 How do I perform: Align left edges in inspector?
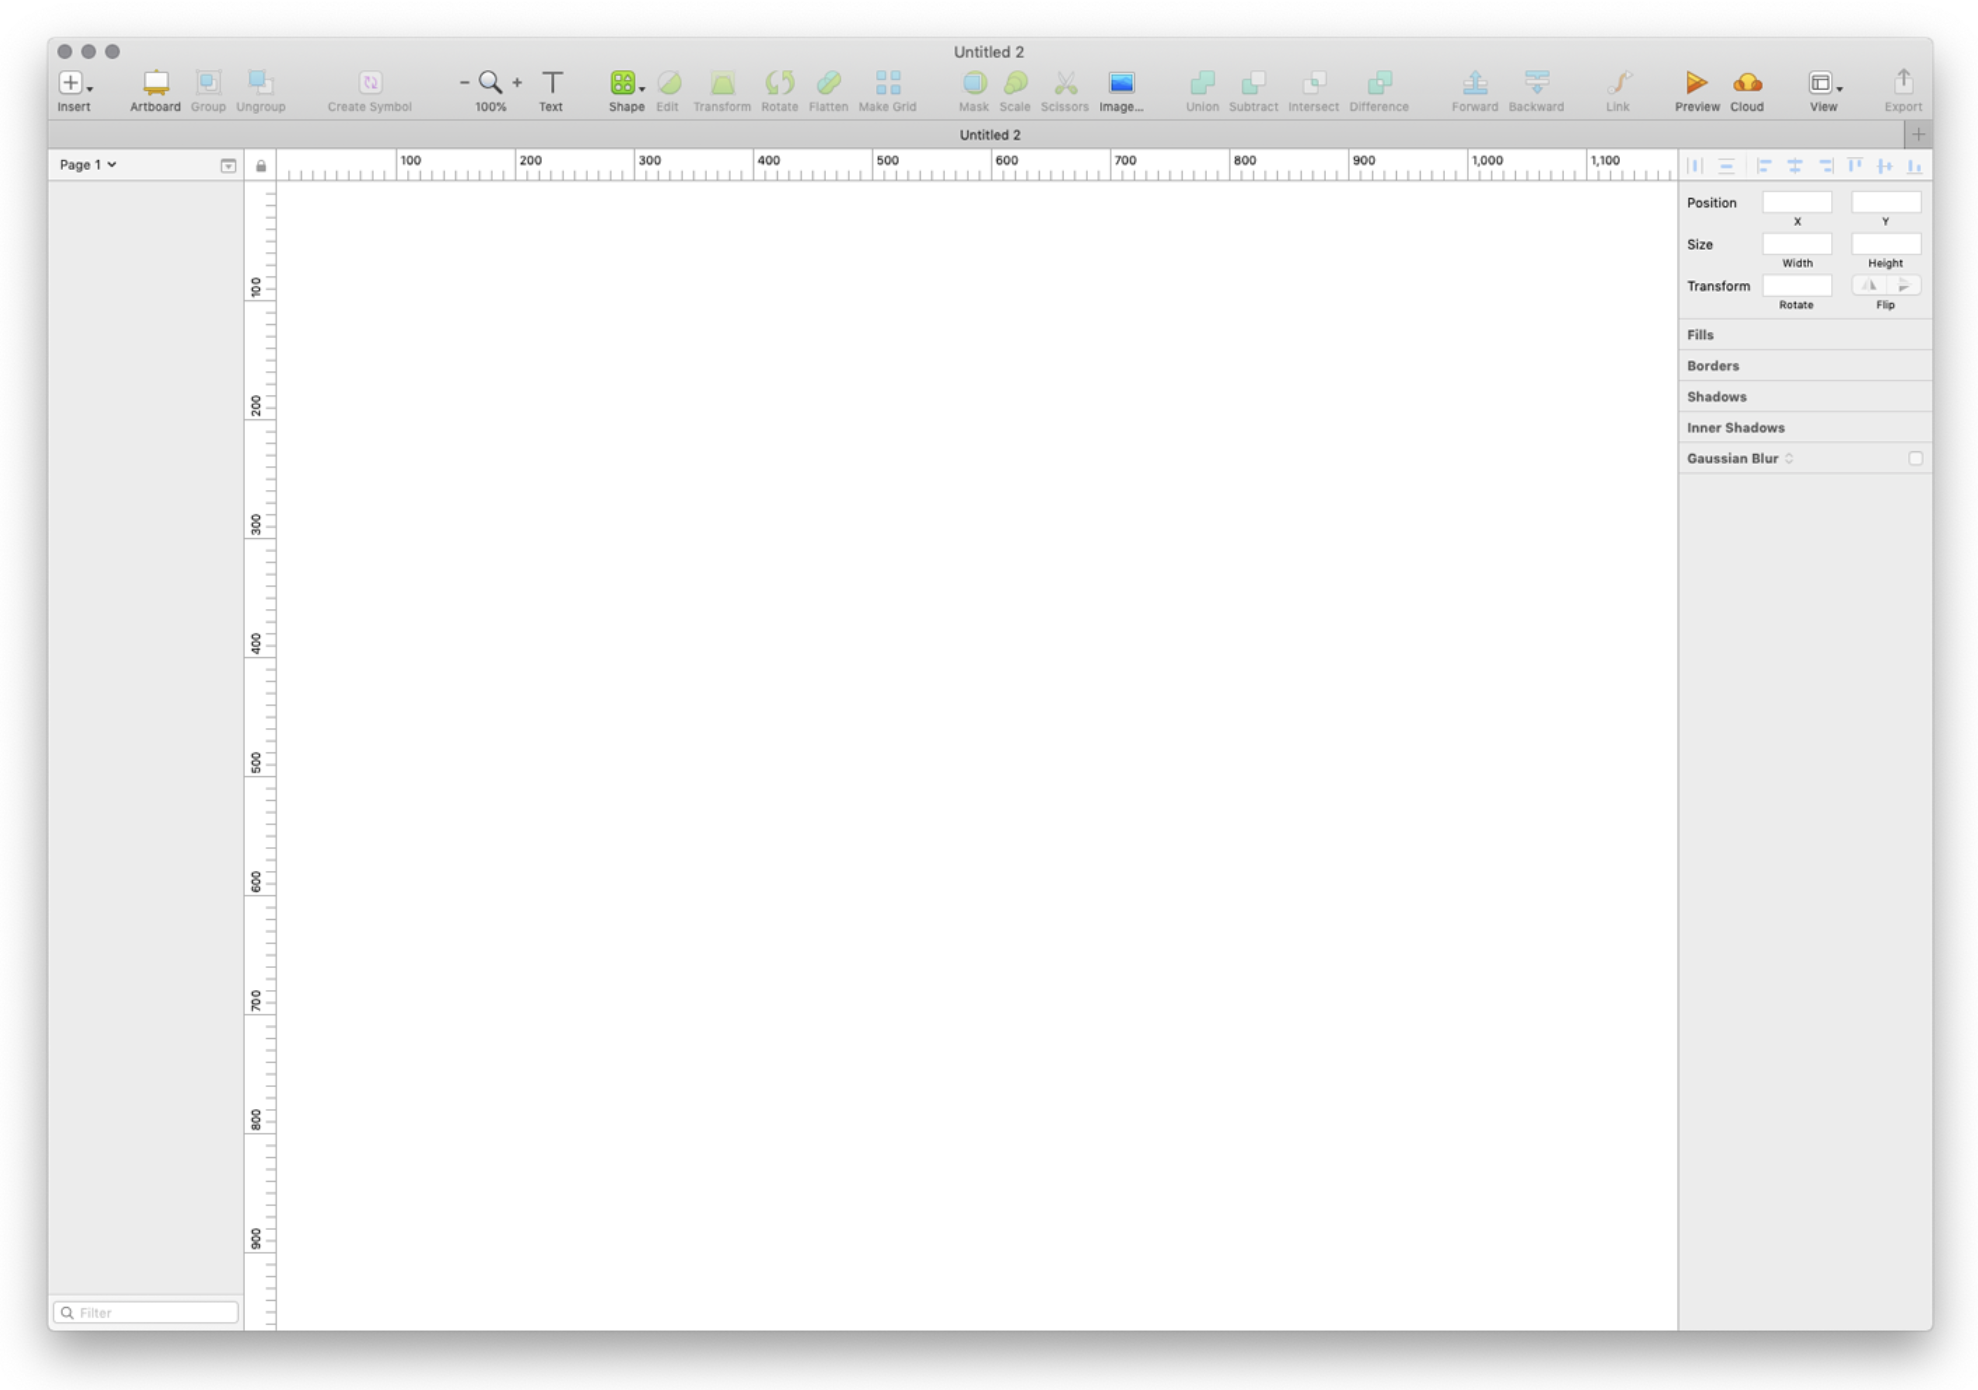[x=1764, y=166]
